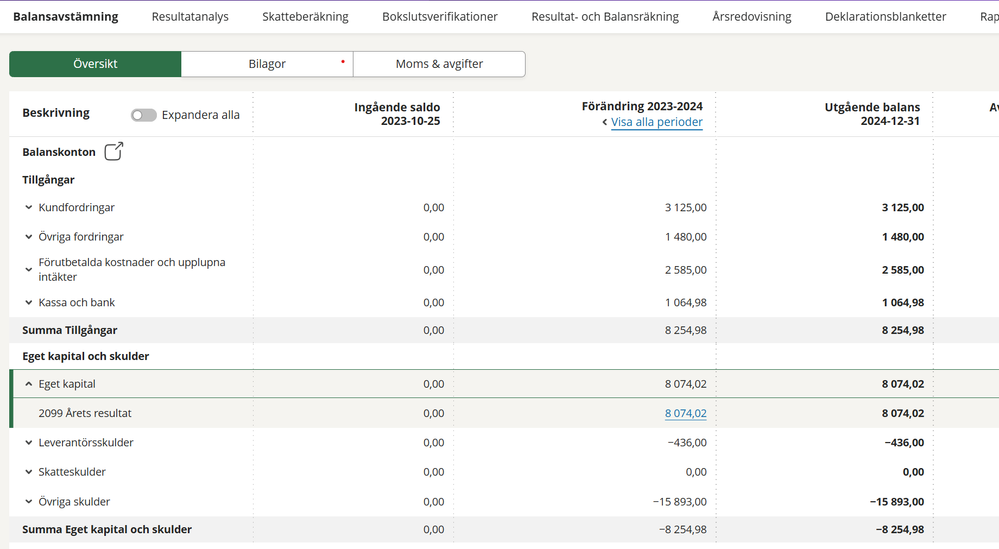999x549 pixels.
Task: Switch to the Bilagor tab
Action: pos(267,64)
